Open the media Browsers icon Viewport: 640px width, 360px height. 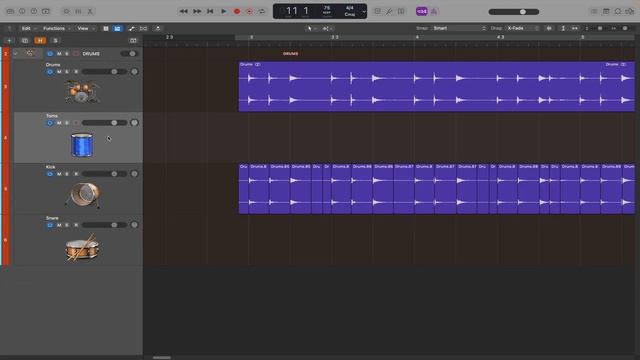click(x=630, y=11)
